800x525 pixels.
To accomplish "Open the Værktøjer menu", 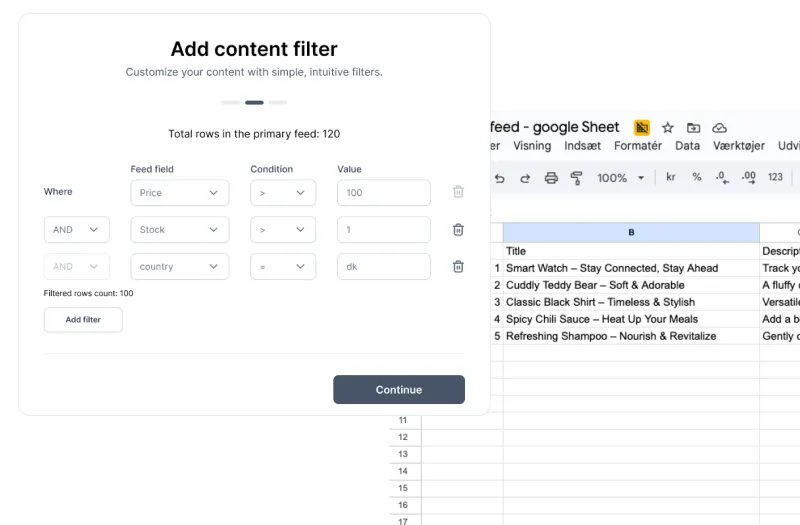I will (x=739, y=146).
